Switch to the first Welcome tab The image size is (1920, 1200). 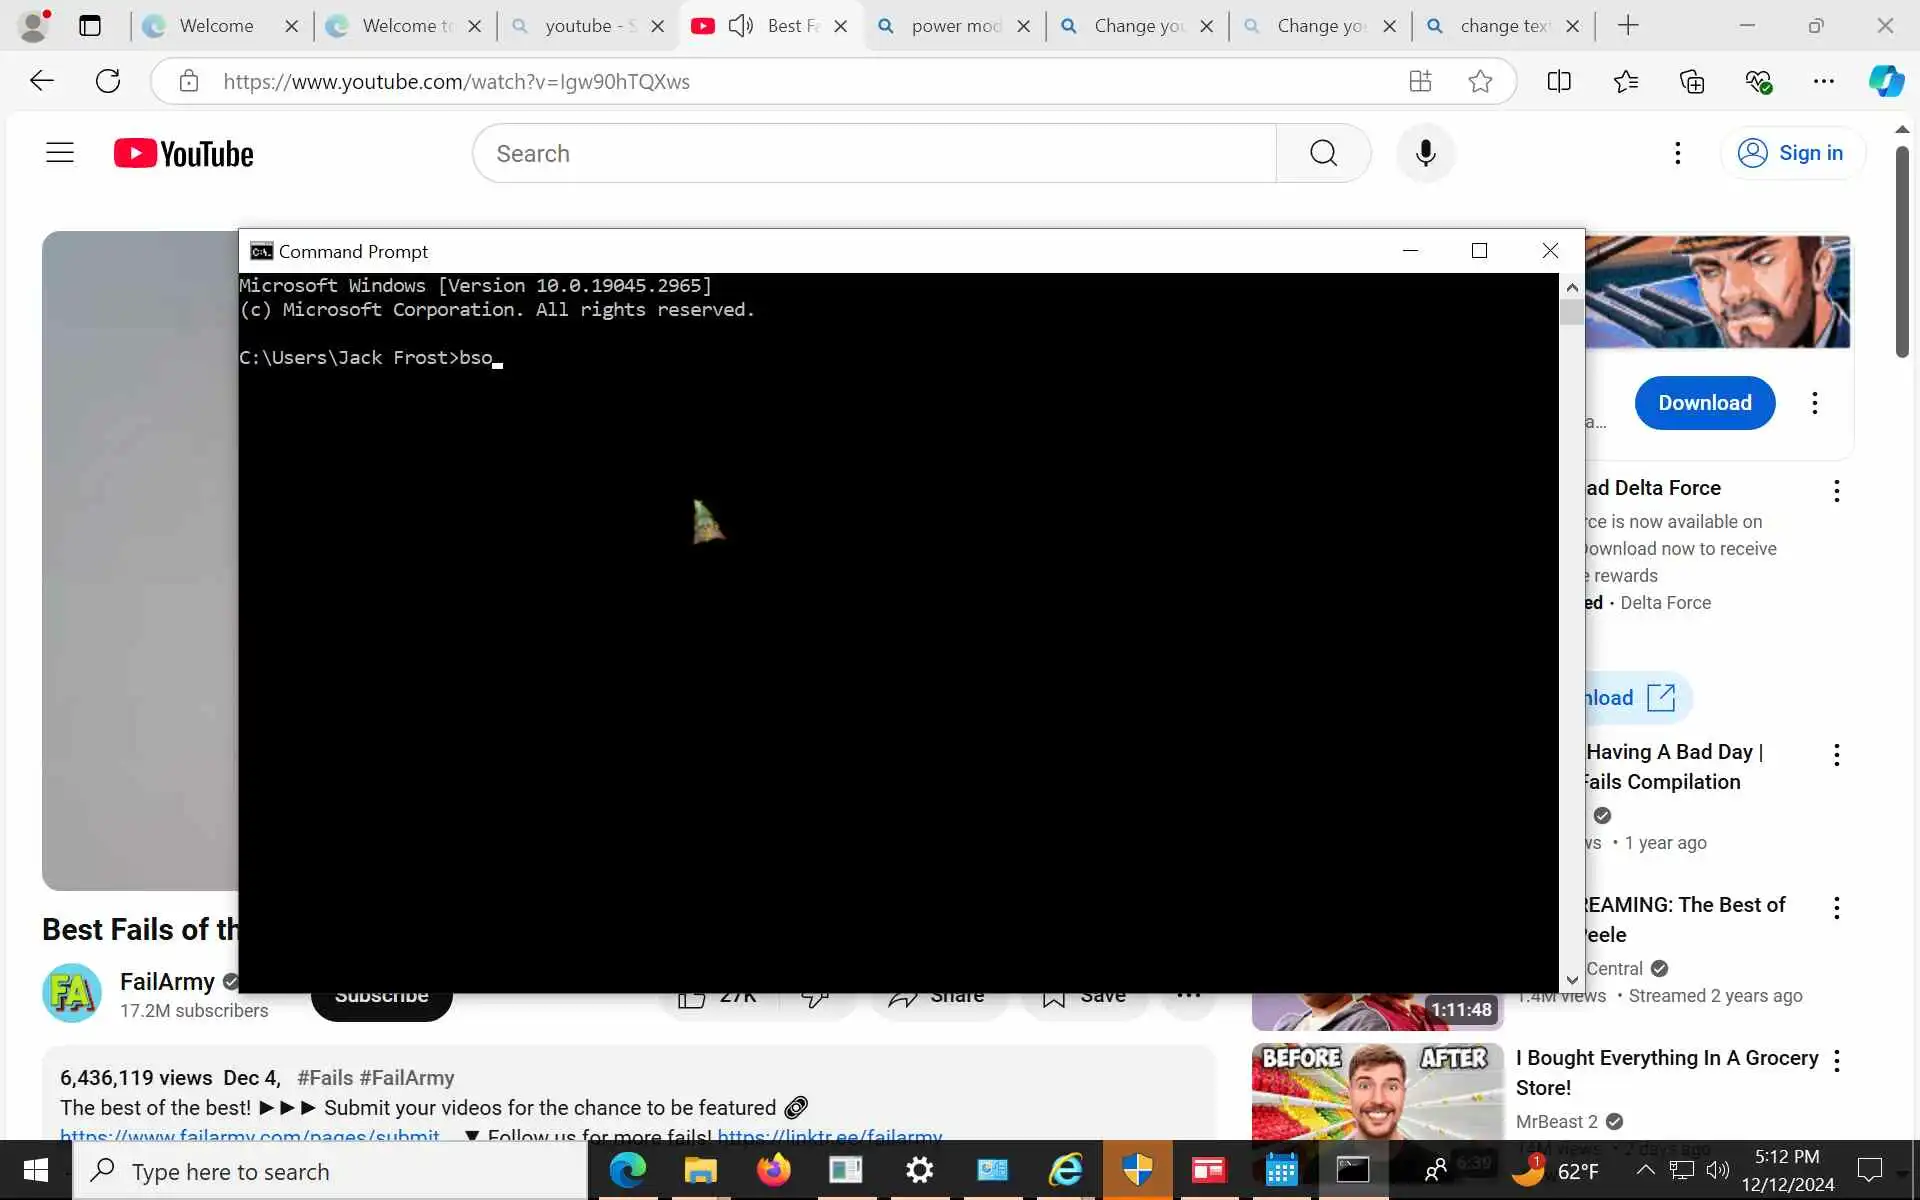click(x=216, y=26)
